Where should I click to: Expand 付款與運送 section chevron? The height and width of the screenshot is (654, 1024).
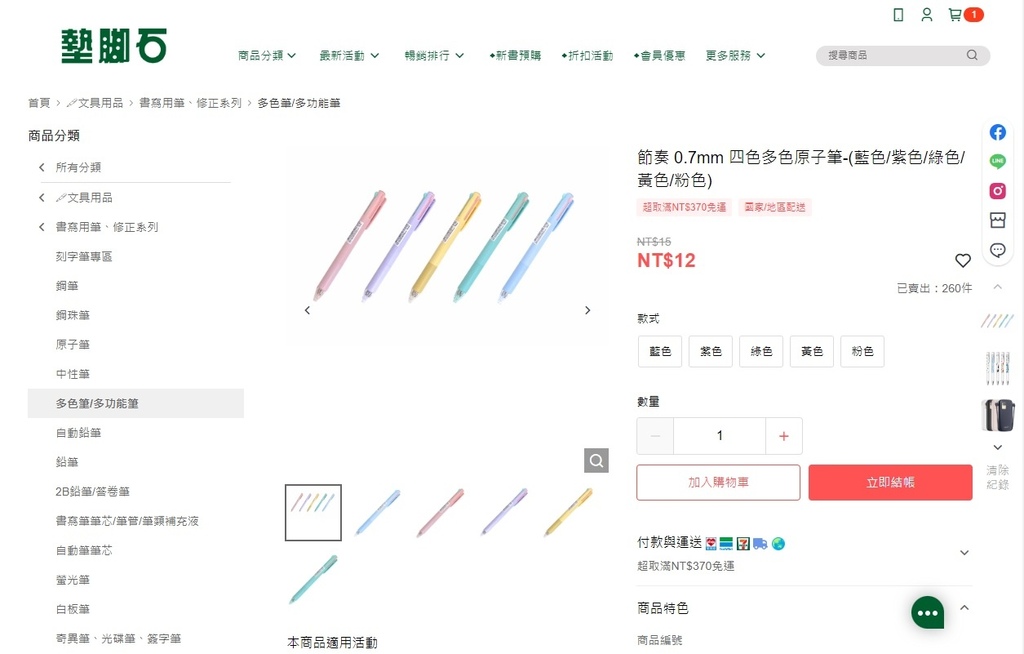(x=965, y=553)
